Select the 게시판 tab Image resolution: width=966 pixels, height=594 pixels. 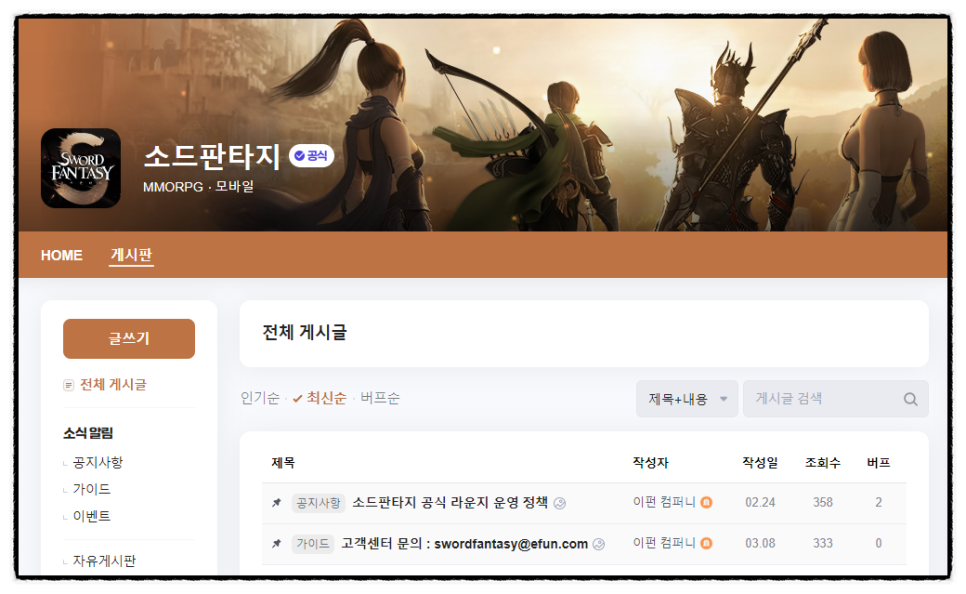[131, 254]
